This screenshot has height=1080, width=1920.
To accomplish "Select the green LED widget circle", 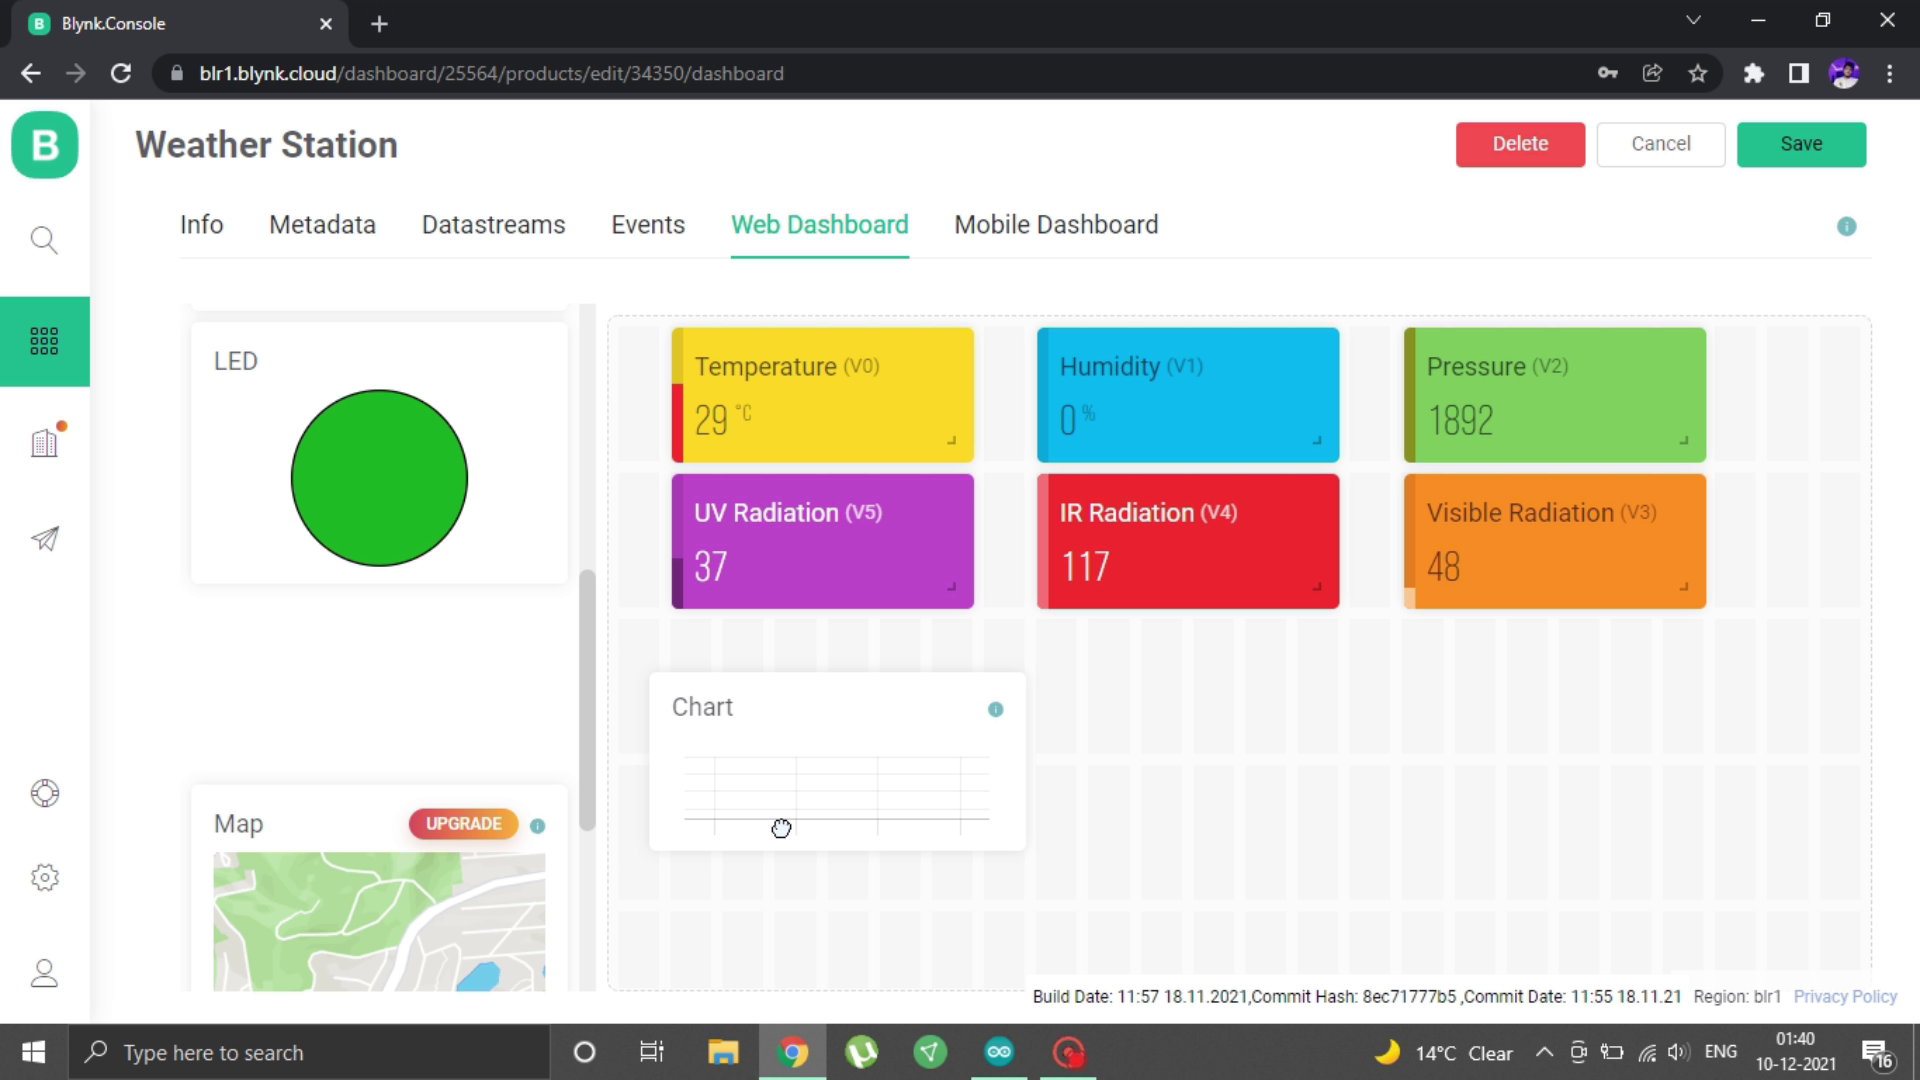I will point(379,478).
